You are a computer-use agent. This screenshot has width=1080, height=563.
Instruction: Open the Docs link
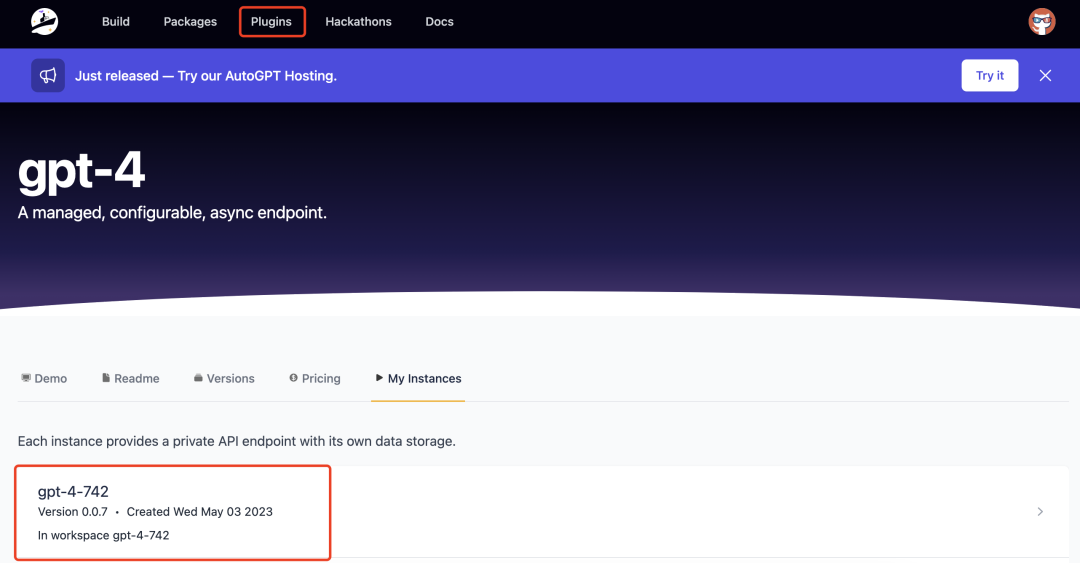point(439,21)
